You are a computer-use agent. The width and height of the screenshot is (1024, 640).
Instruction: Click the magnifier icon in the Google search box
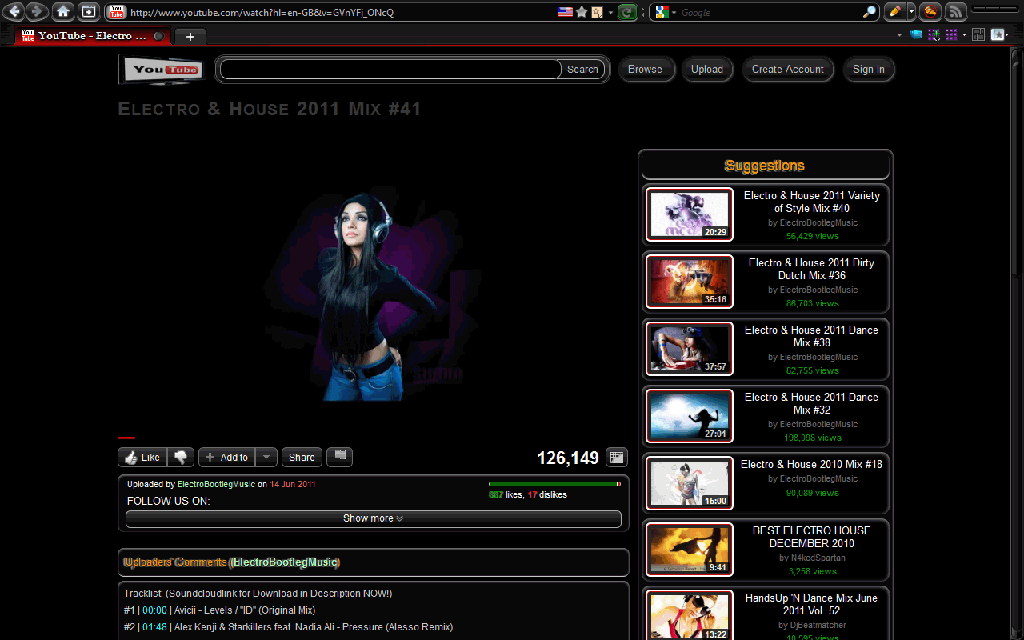tap(869, 12)
